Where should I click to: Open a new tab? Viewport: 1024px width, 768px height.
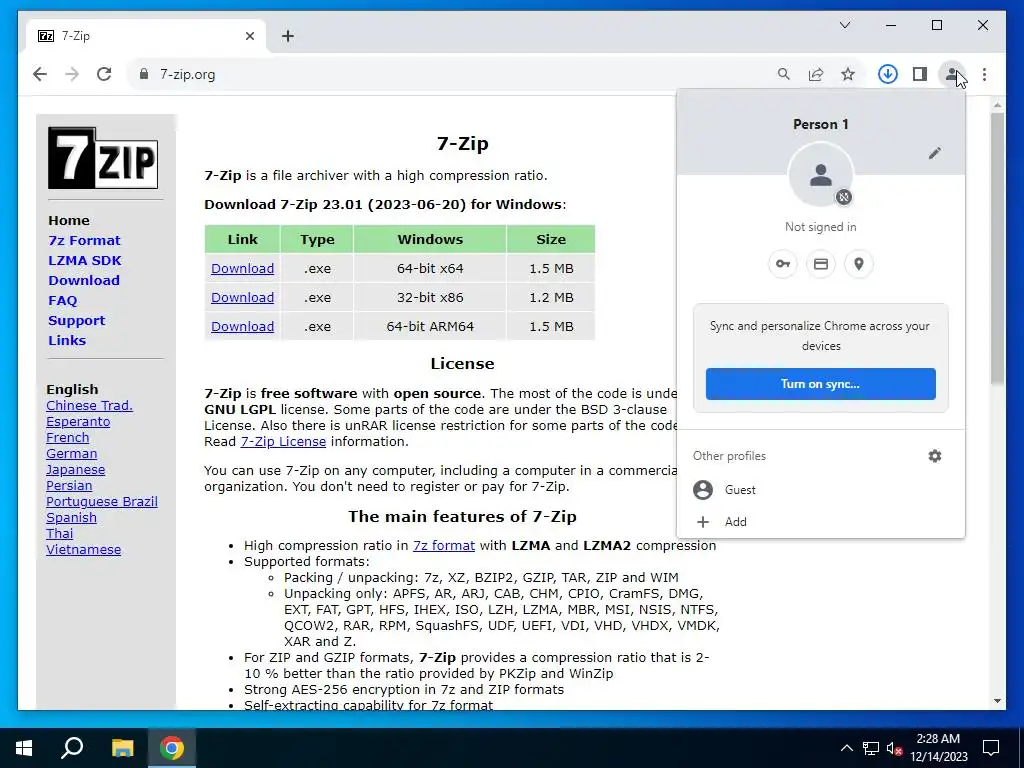(x=288, y=36)
